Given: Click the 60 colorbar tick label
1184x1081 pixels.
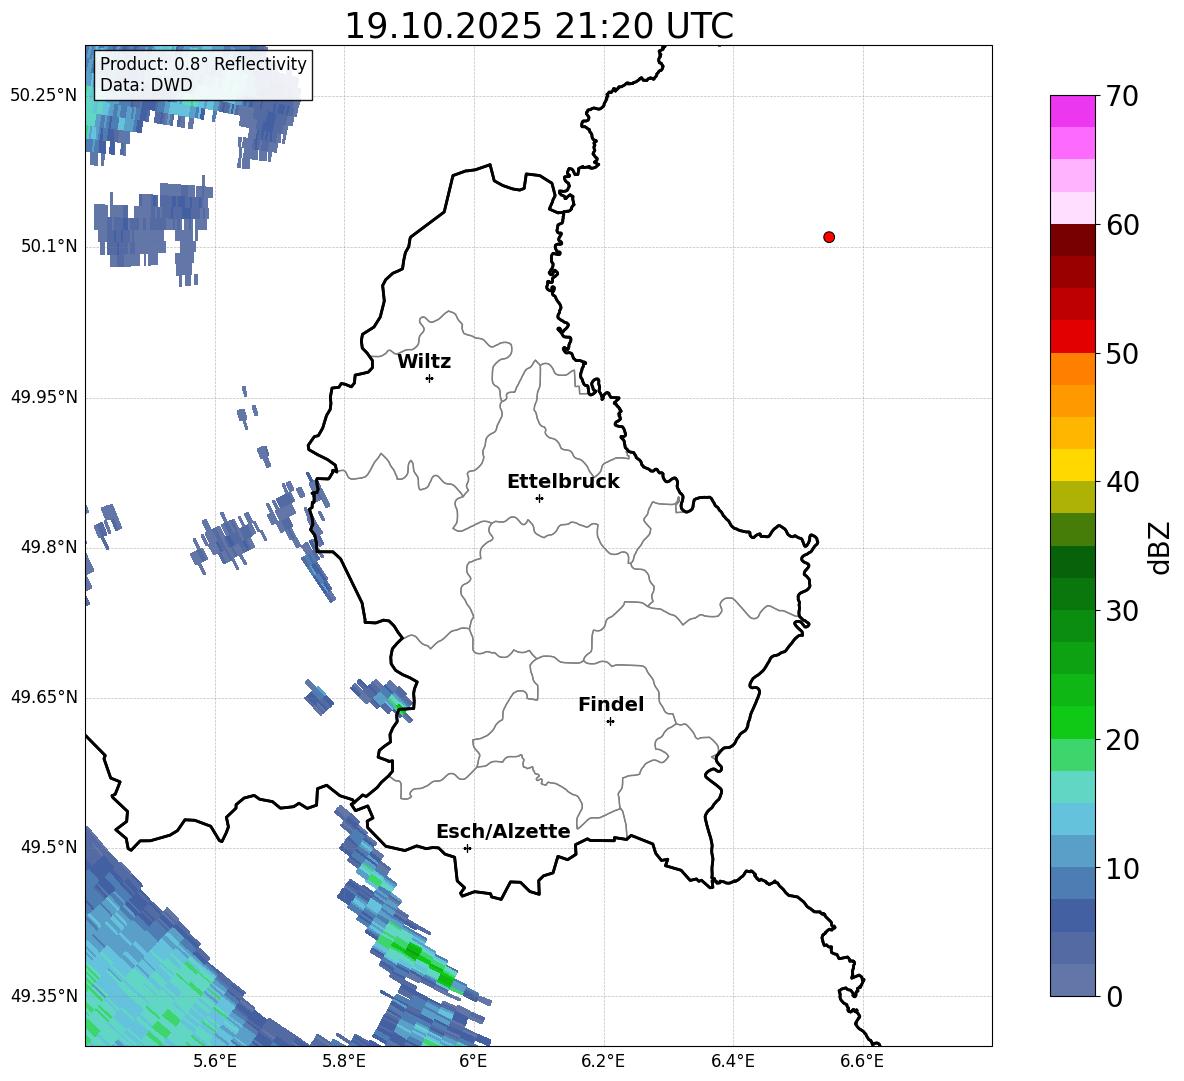Looking at the screenshot, I should point(1123,225).
